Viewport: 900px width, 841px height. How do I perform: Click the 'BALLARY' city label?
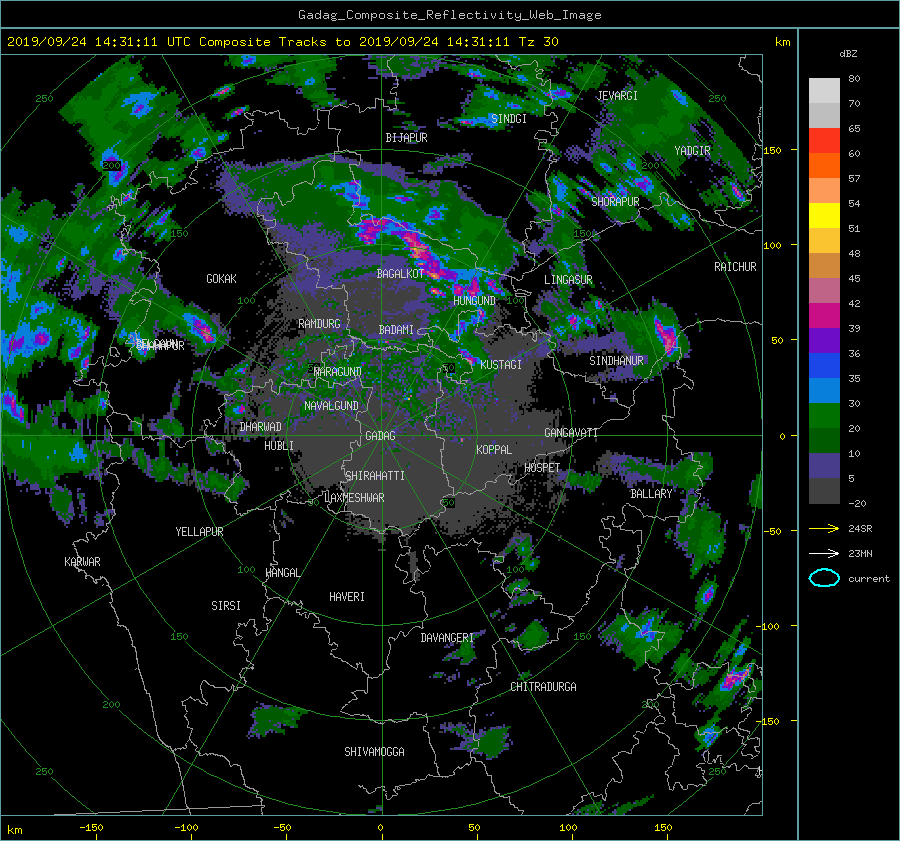(x=651, y=494)
